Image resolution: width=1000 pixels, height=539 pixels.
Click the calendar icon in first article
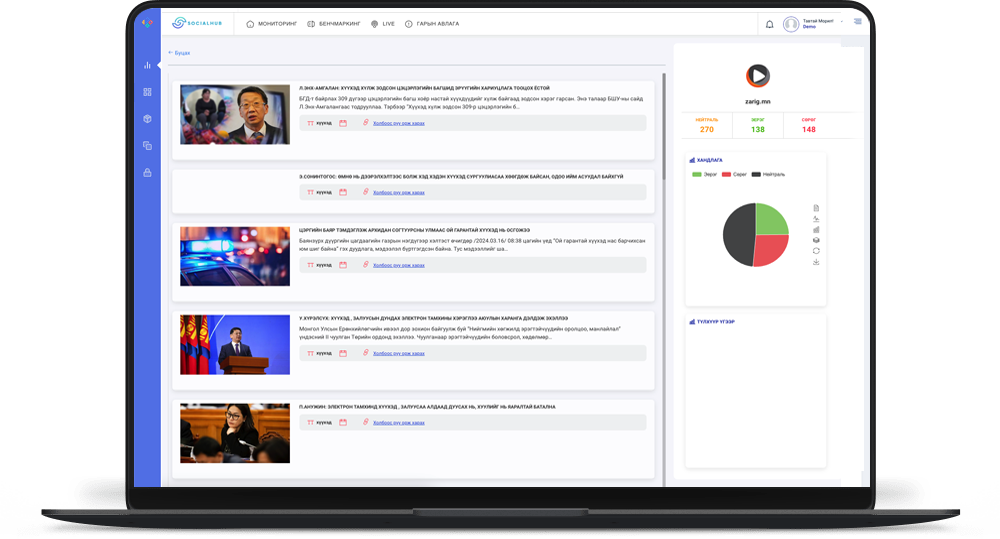click(343, 123)
